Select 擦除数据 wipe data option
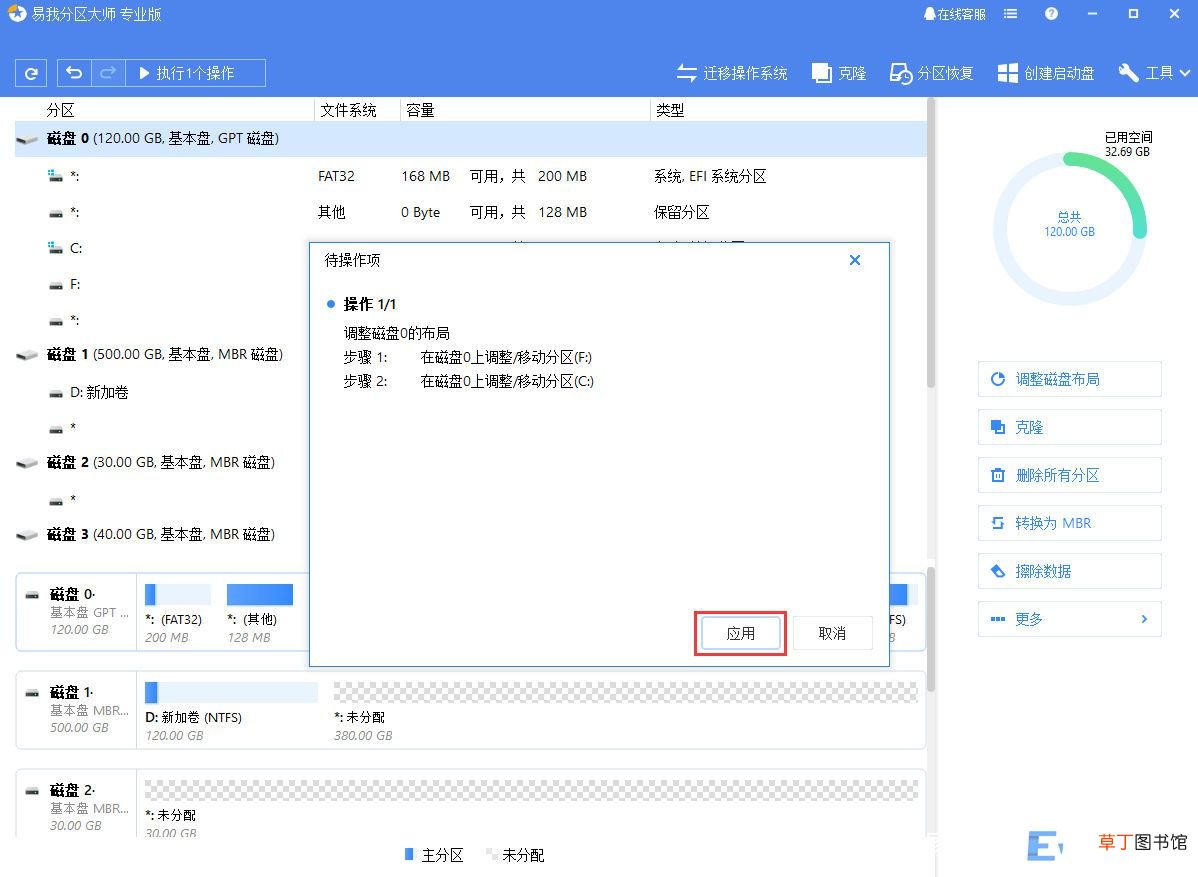Viewport: 1198px width, 877px height. click(1070, 571)
